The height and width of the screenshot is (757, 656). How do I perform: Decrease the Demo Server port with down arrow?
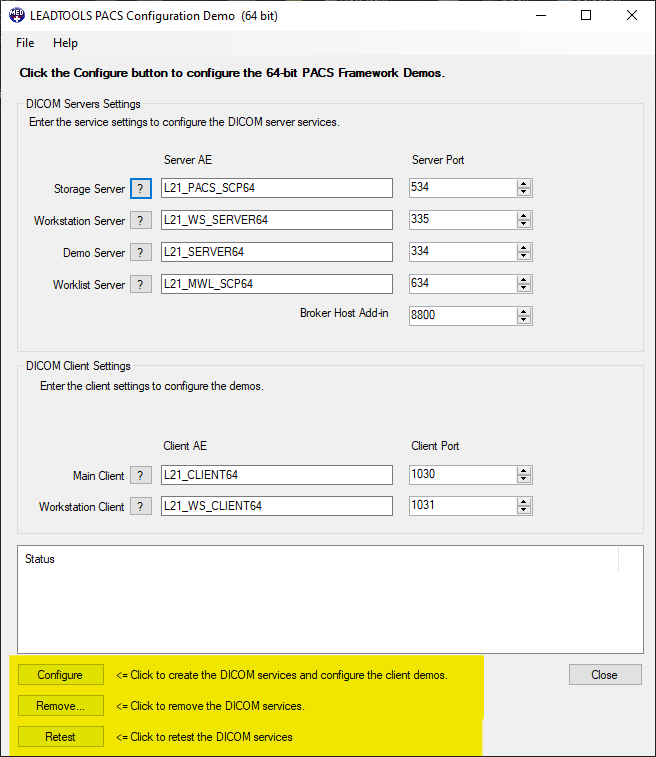pyautogui.click(x=524, y=256)
